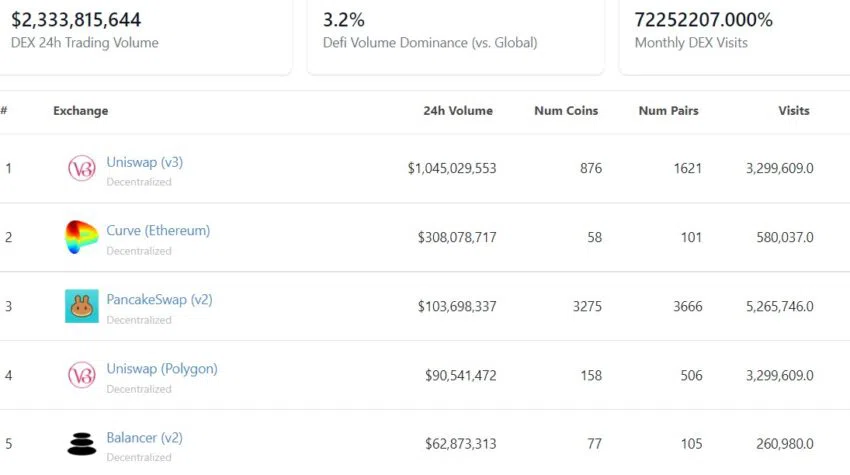Sort exchanges by Visits column

pos(794,111)
